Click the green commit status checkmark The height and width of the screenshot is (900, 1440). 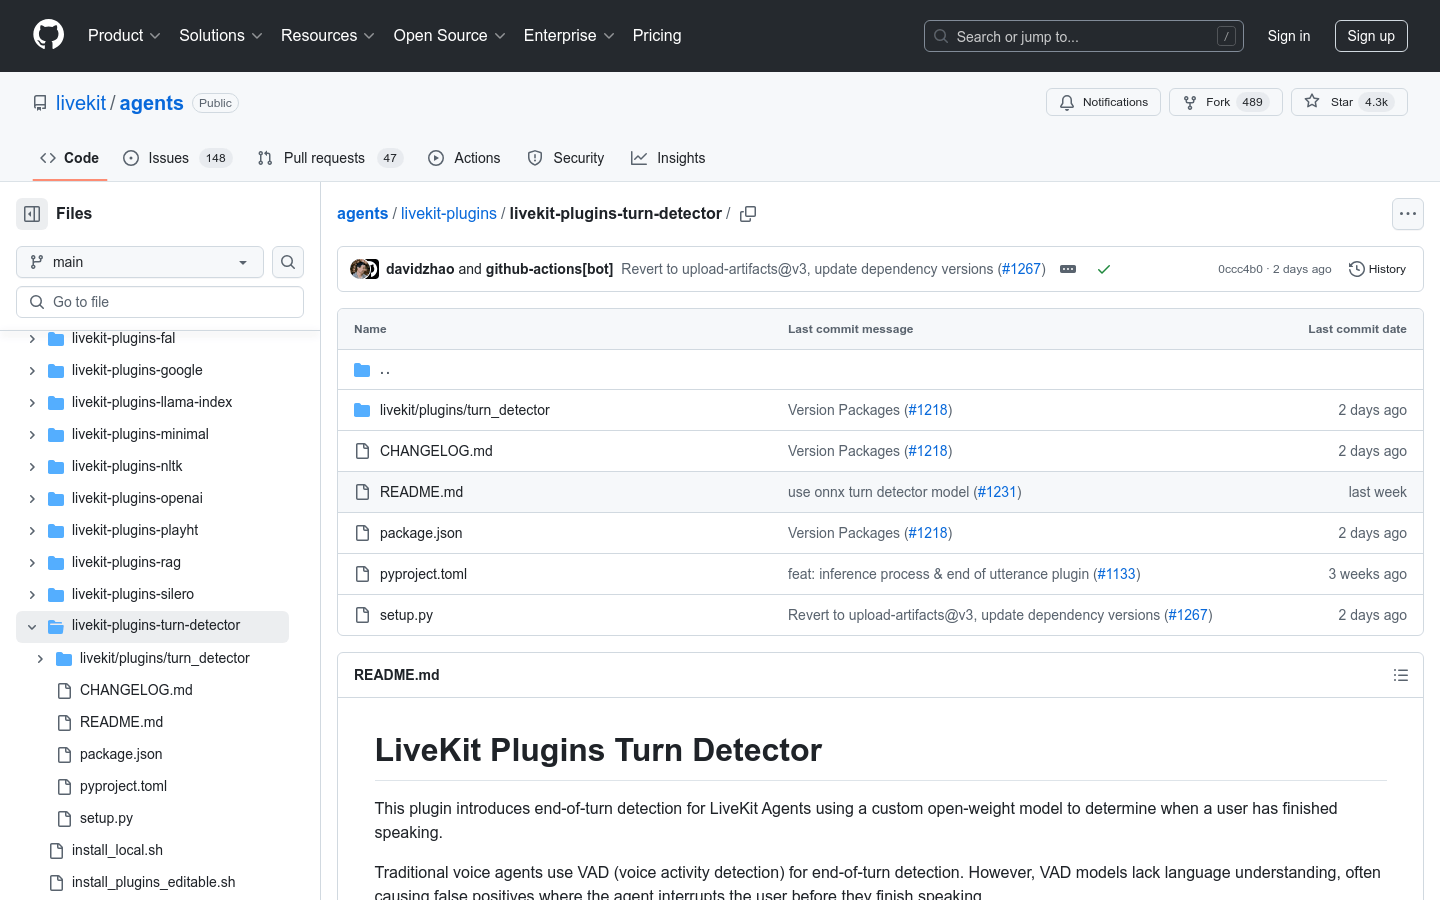click(1104, 269)
